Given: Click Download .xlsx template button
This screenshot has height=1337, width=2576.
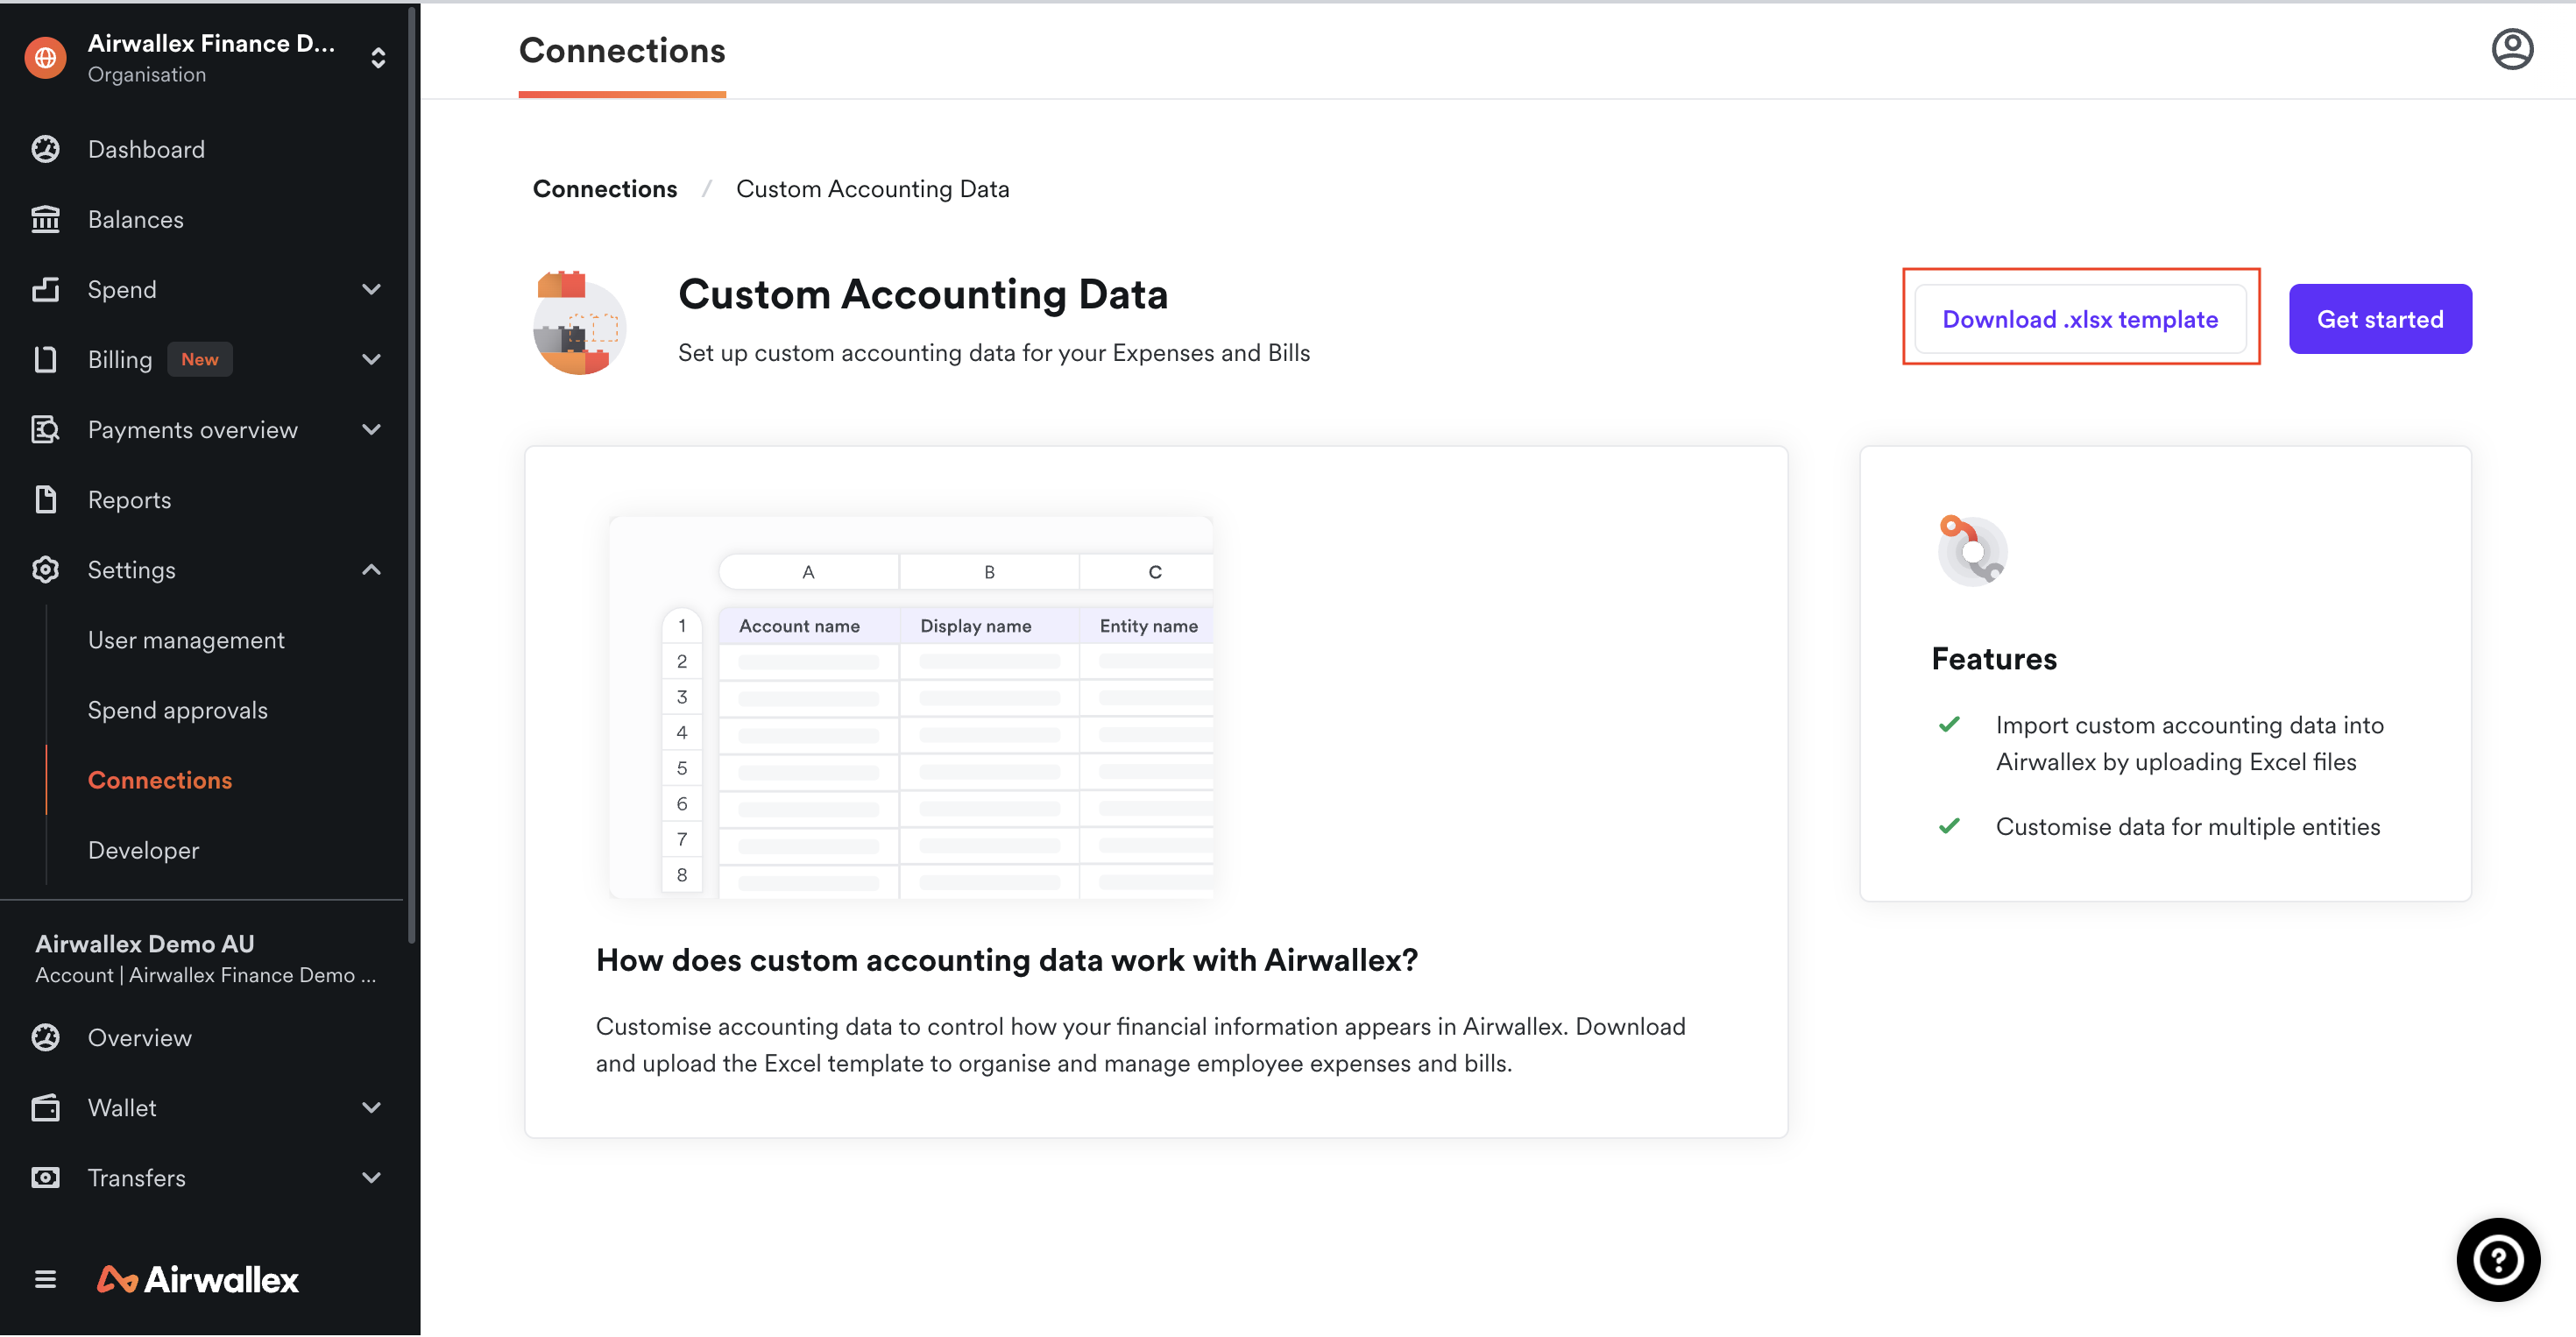Looking at the screenshot, I should coord(2079,318).
